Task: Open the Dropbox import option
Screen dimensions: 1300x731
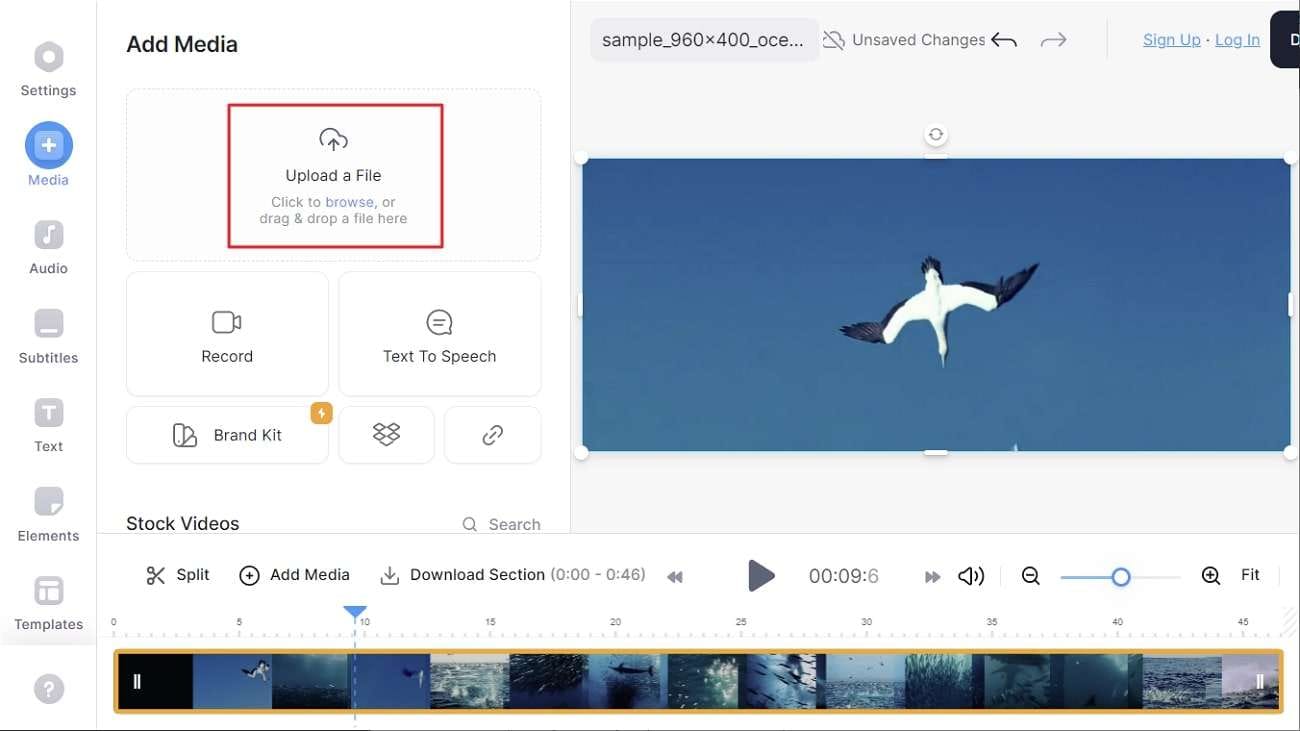Action: pos(386,434)
